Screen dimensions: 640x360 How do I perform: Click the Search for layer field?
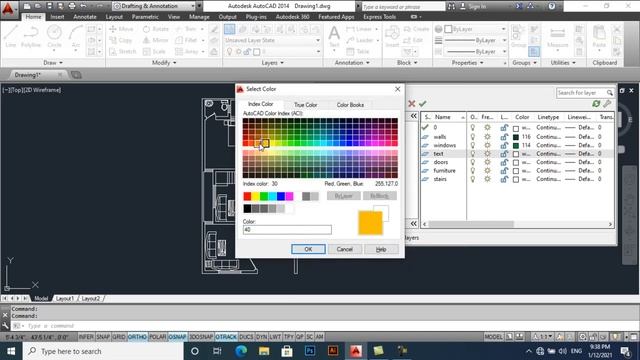[584, 93]
